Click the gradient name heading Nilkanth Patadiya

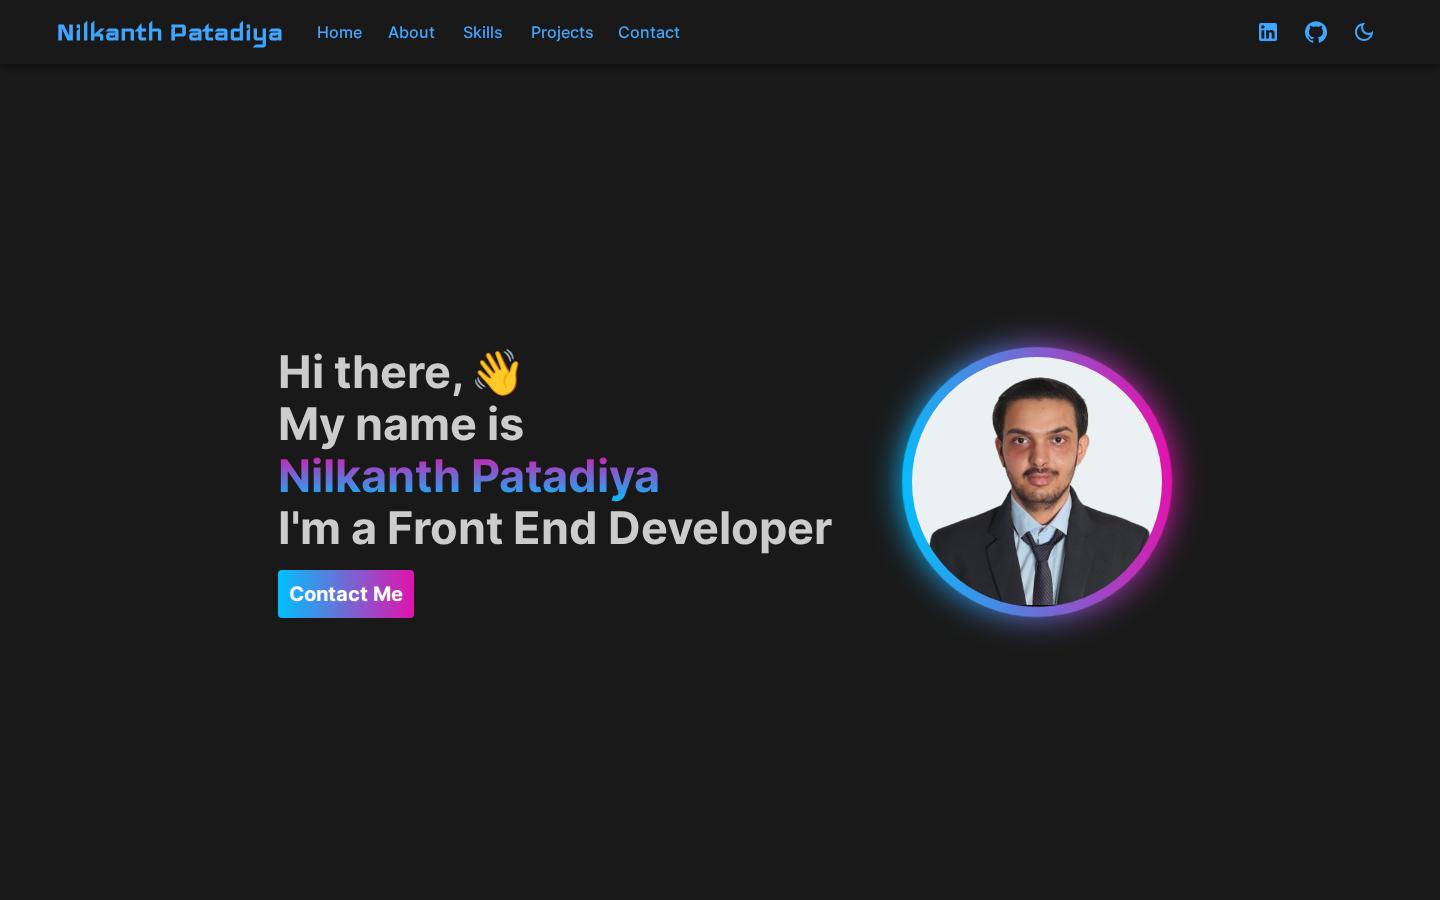click(469, 476)
